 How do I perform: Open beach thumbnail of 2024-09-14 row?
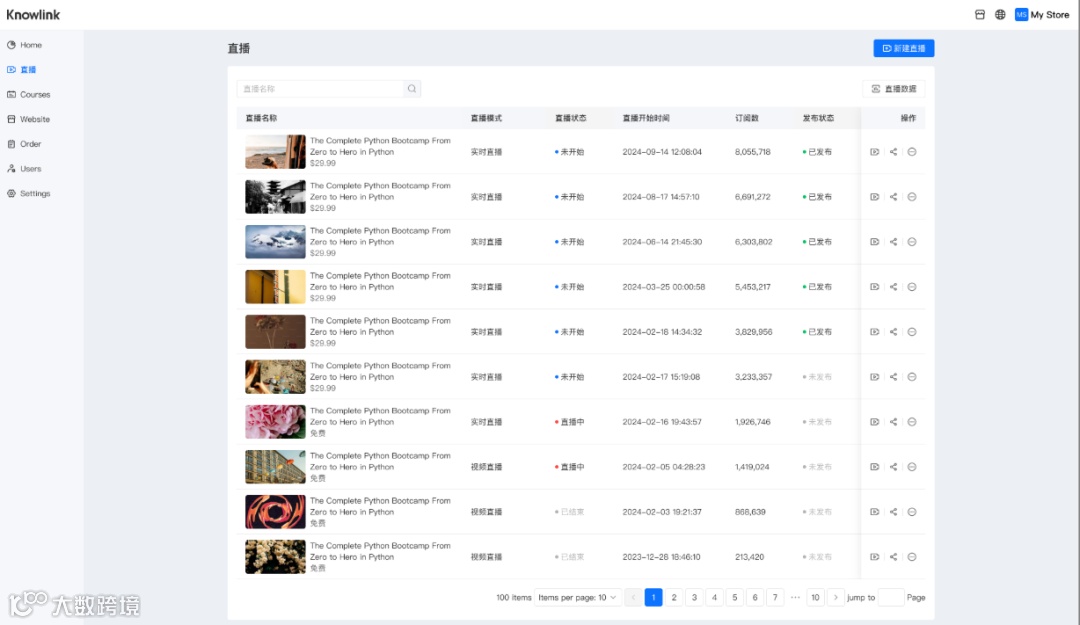click(x=276, y=152)
